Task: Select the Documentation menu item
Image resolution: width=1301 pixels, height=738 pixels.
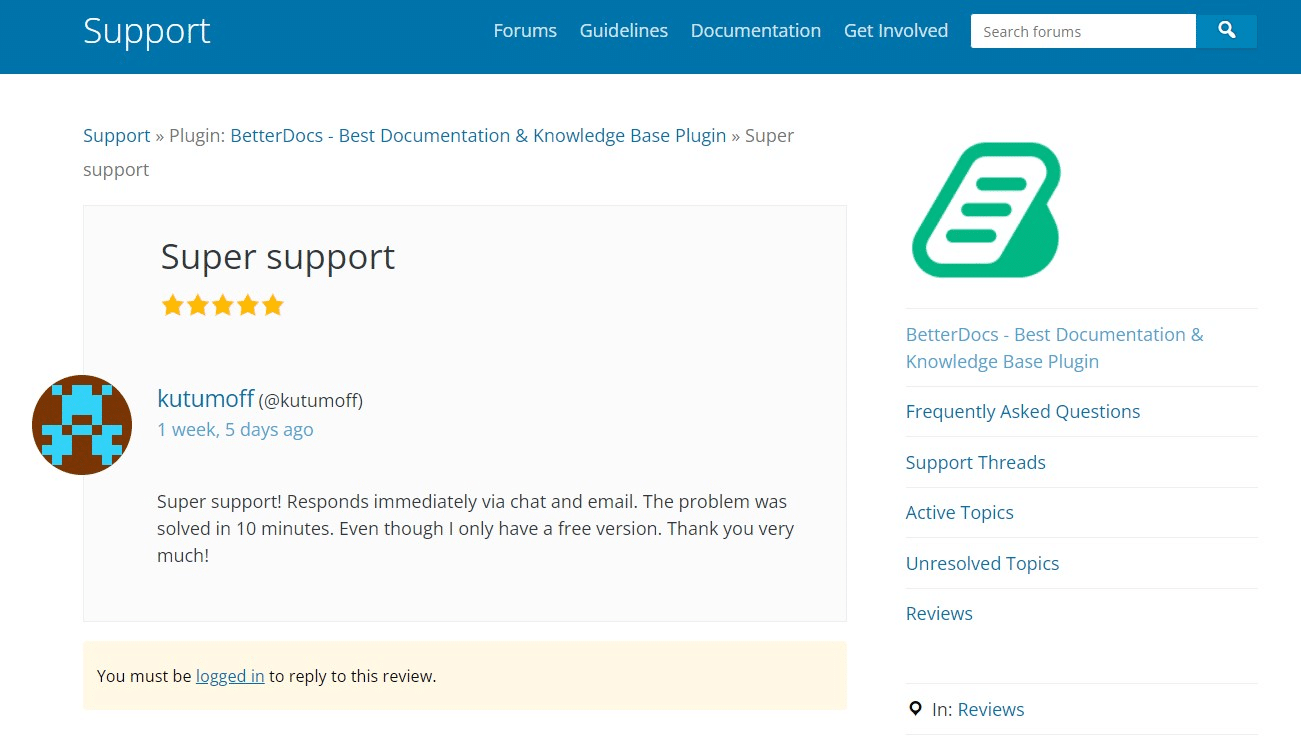Action: [x=755, y=31]
